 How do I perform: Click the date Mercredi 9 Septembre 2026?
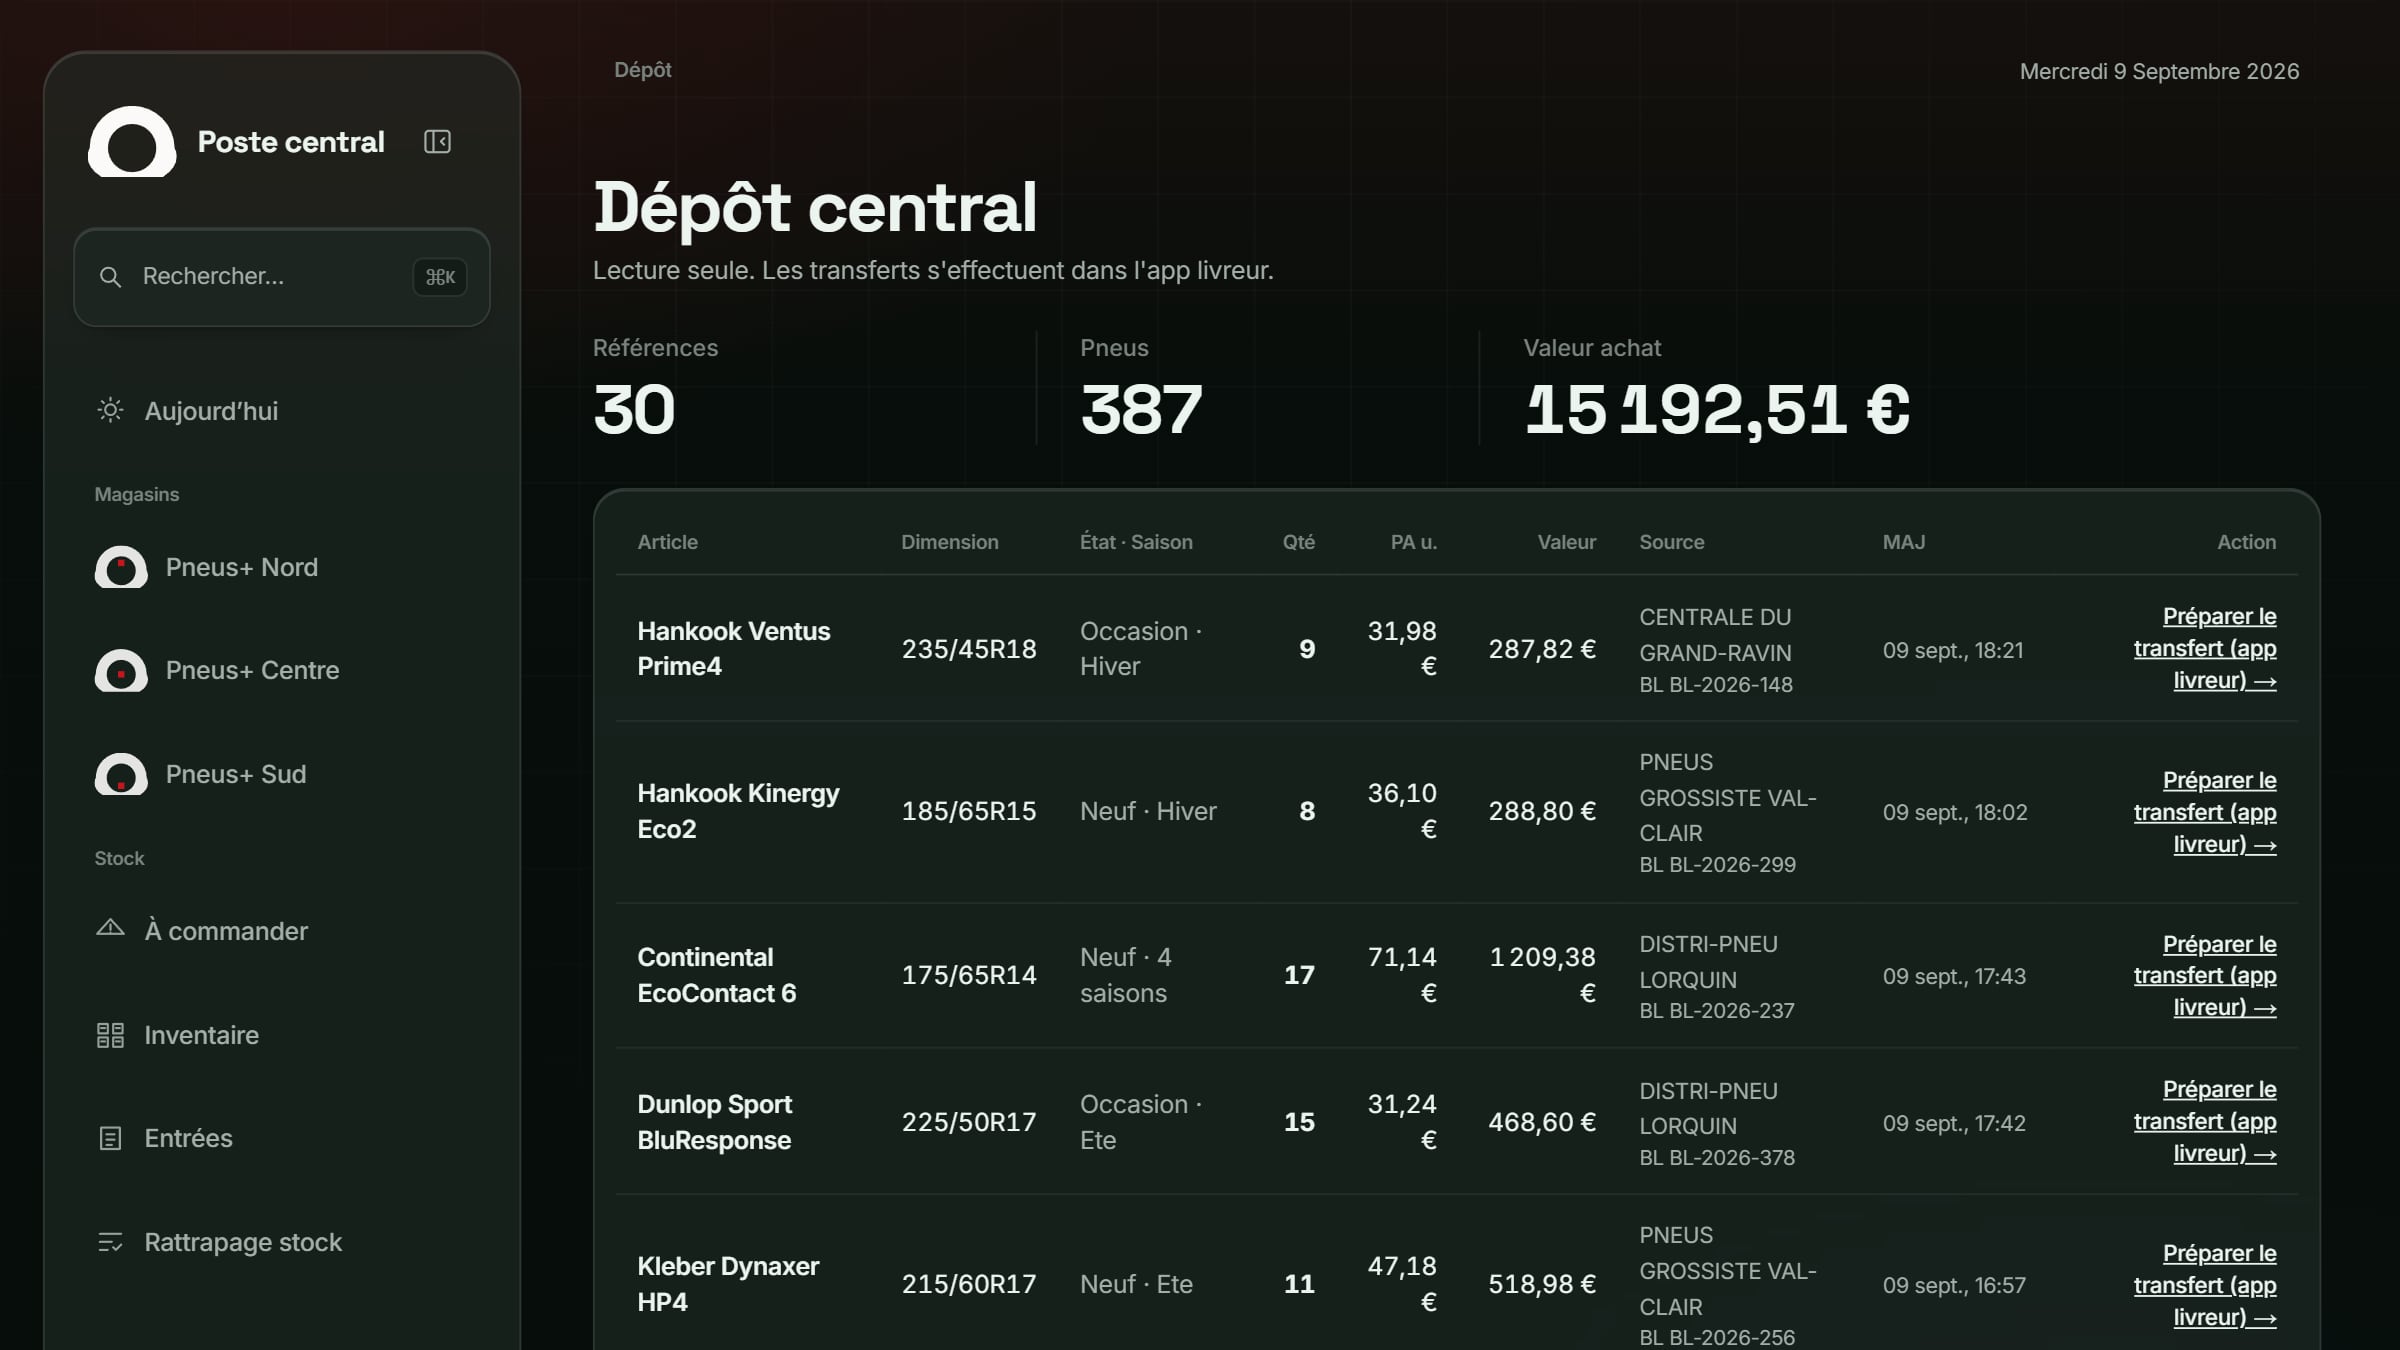click(2159, 72)
